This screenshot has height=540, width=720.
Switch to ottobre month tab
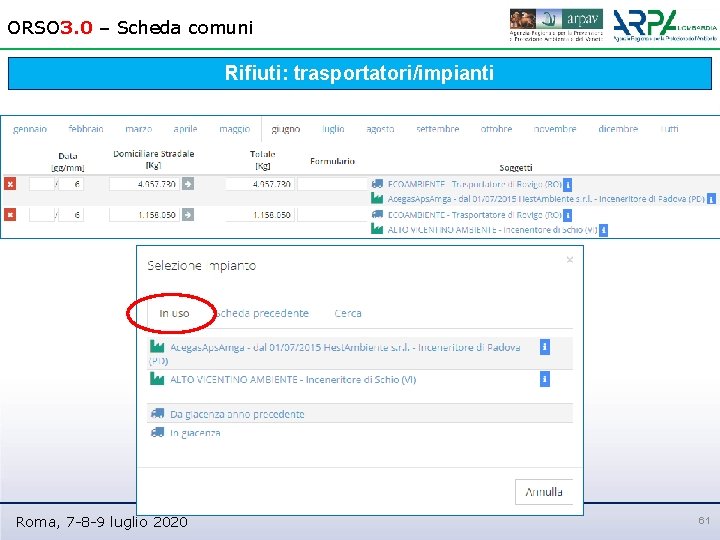pos(496,129)
